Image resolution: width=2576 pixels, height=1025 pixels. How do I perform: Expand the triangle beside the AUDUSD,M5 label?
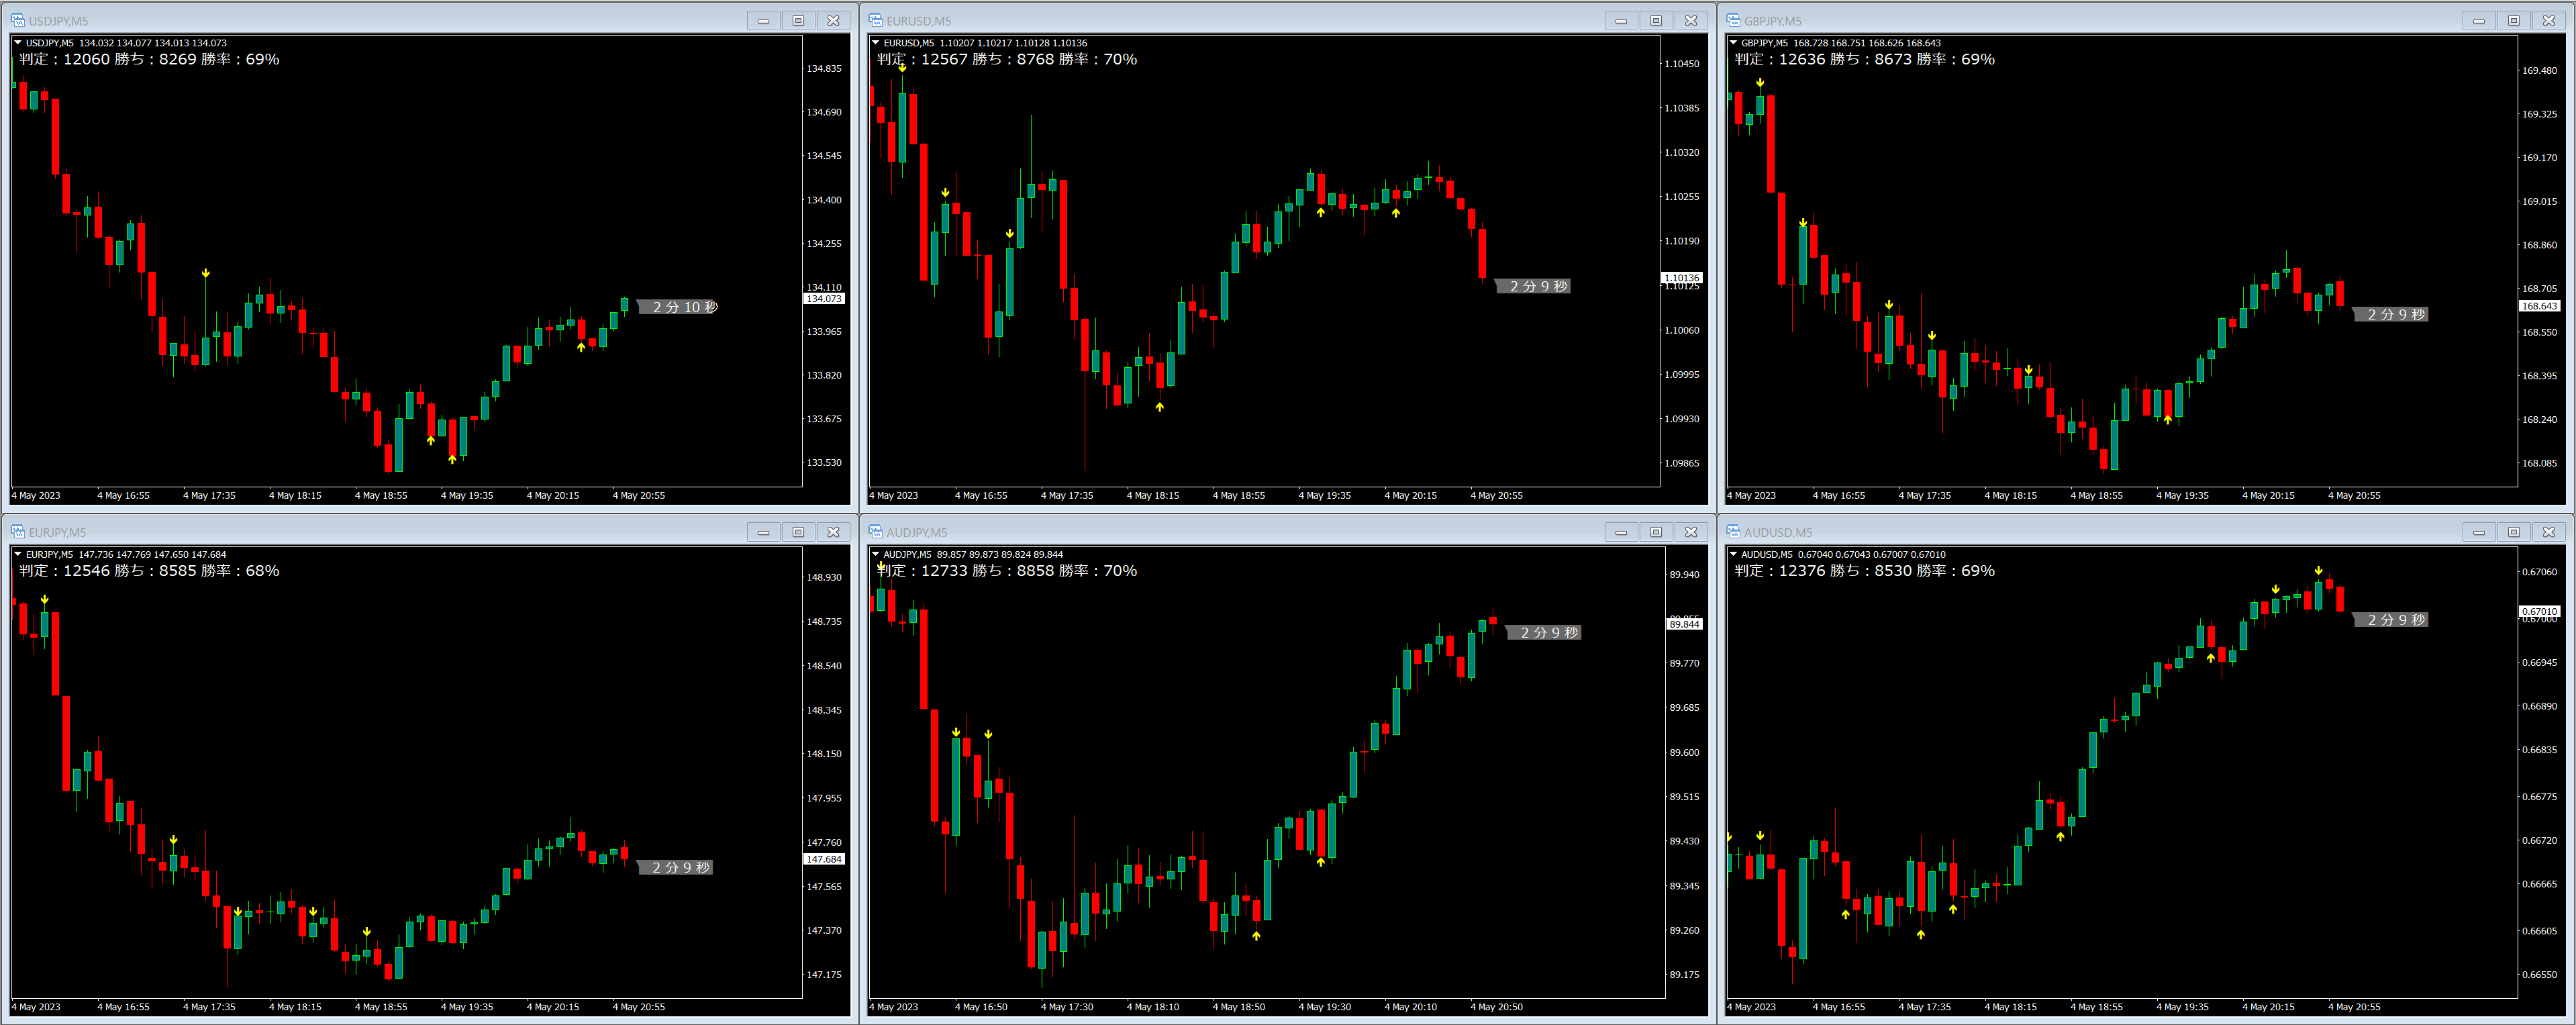coord(1733,554)
